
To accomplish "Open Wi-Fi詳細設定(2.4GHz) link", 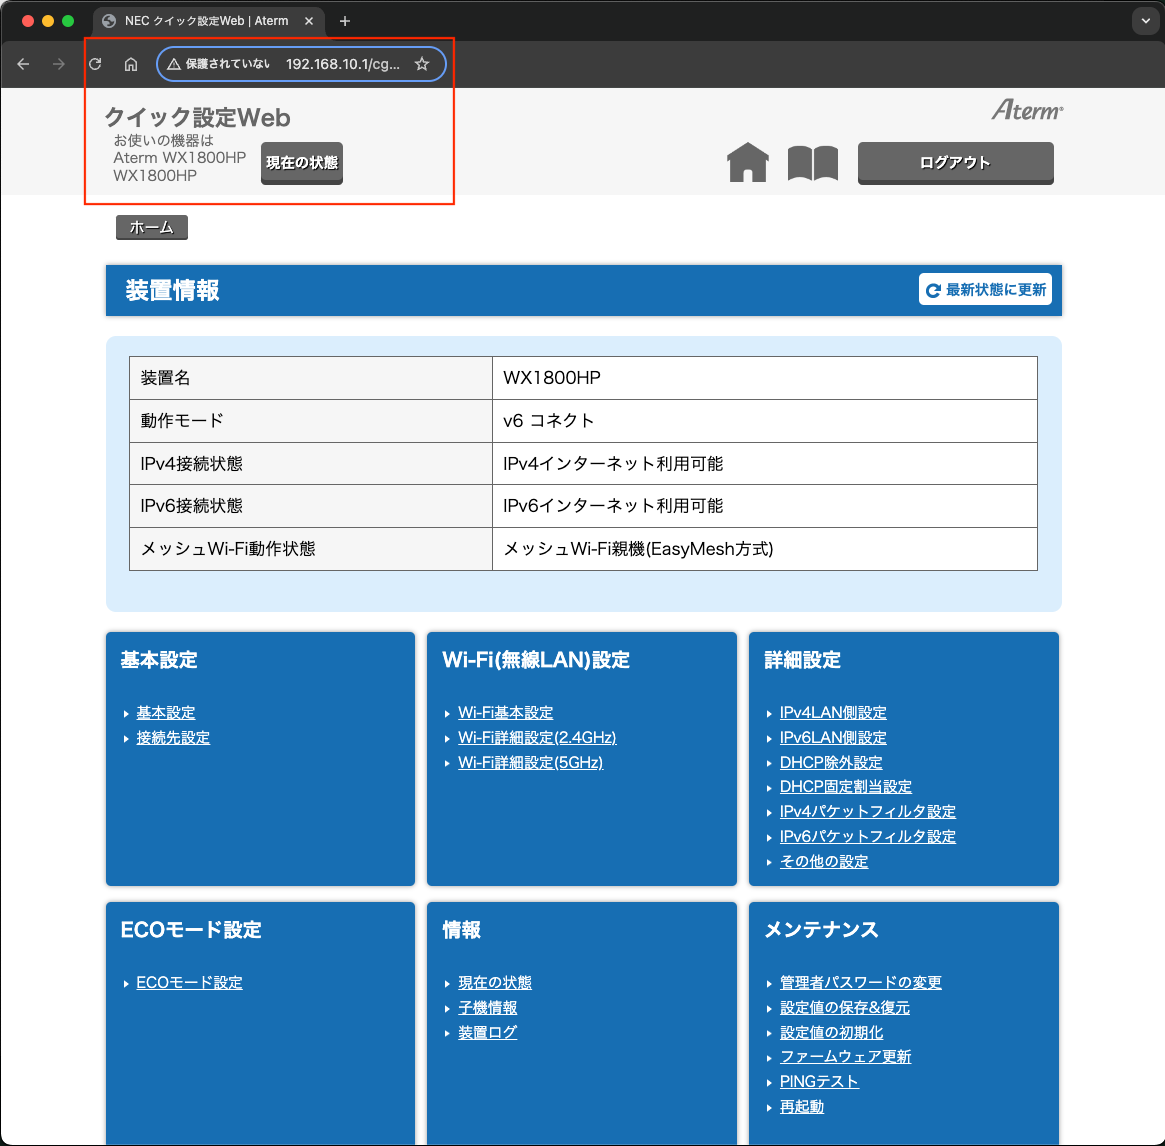I will (537, 738).
